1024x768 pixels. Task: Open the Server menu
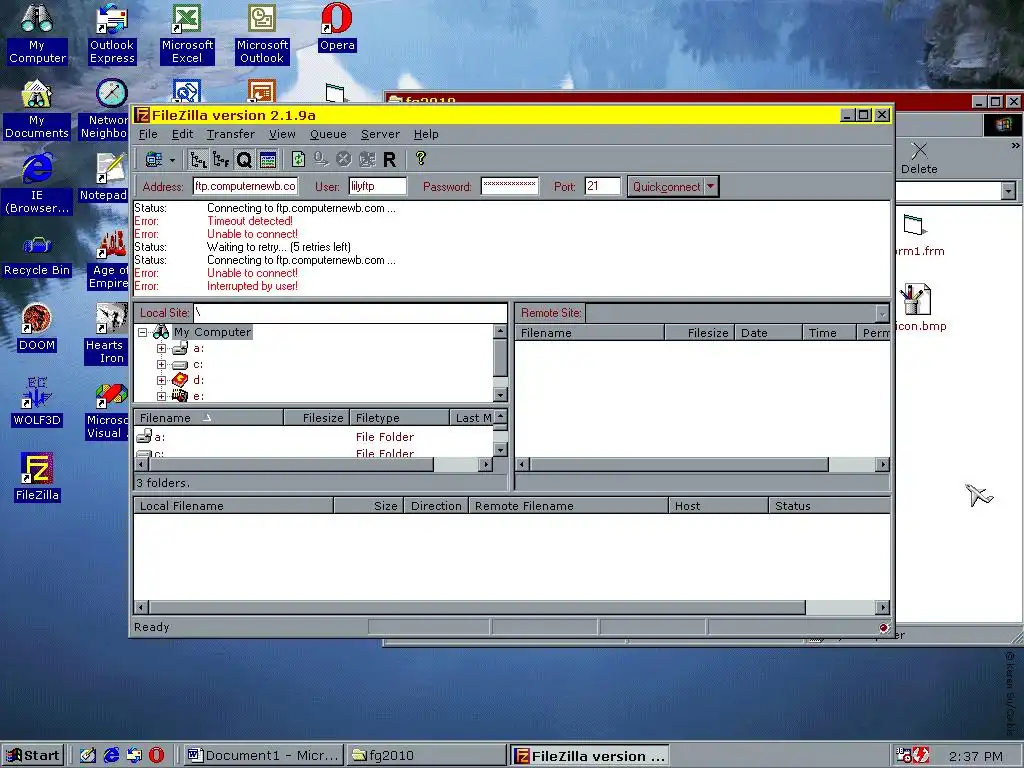coord(380,134)
